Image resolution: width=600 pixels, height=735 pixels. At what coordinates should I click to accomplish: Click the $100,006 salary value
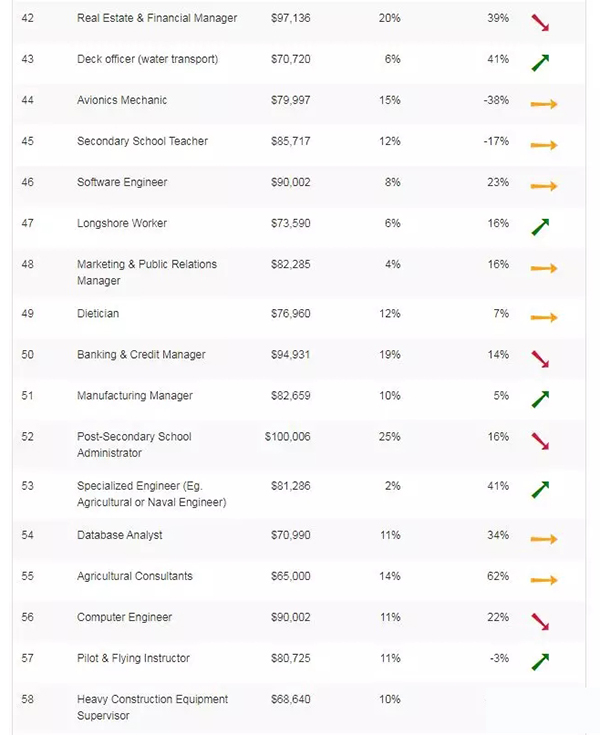(288, 436)
